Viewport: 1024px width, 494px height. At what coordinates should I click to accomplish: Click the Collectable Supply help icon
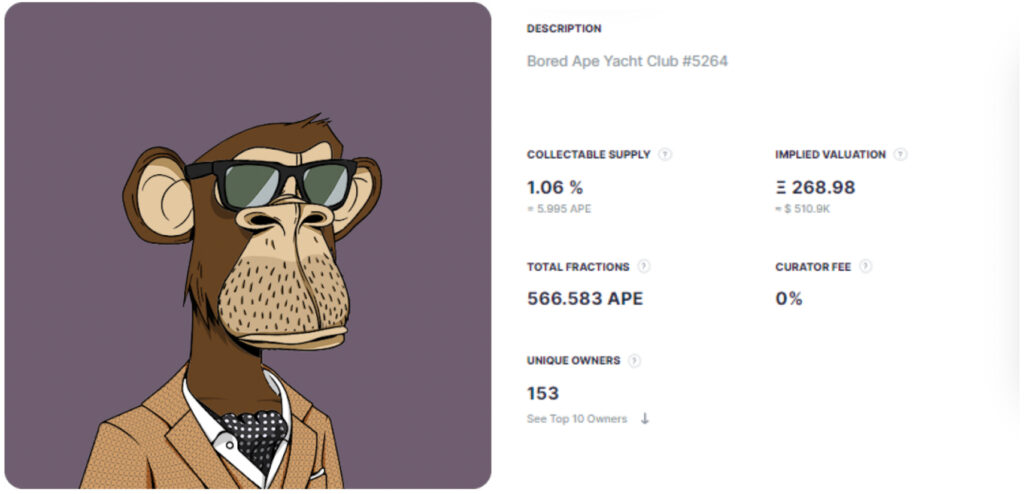tap(665, 155)
